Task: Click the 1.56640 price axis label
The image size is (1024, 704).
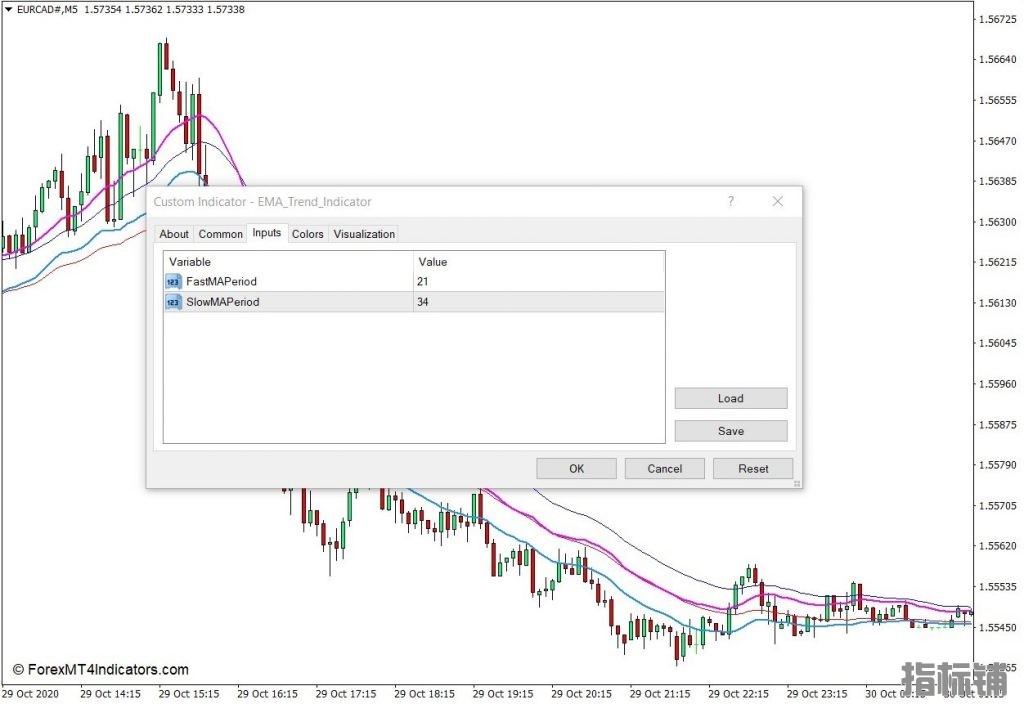Action: (x=997, y=59)
